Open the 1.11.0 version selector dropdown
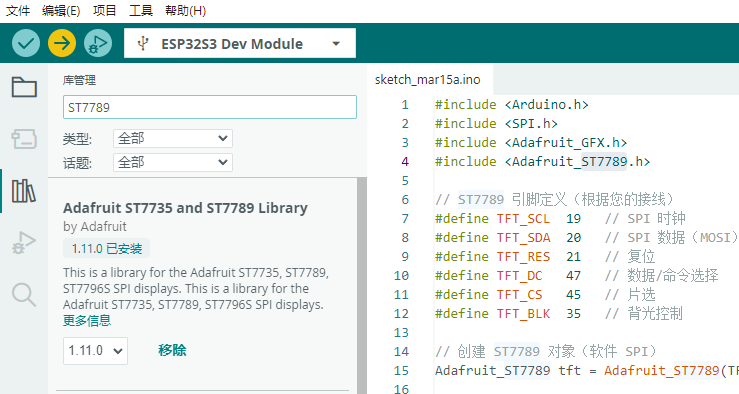Screen dimensions: 739x394 click(x=96, y=351)
